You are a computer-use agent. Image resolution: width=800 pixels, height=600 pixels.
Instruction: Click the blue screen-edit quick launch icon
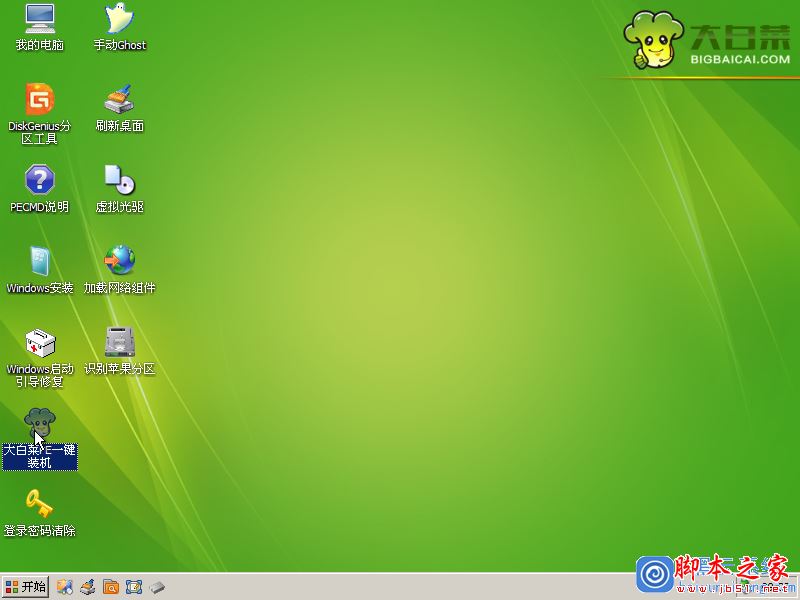[134, 587]
